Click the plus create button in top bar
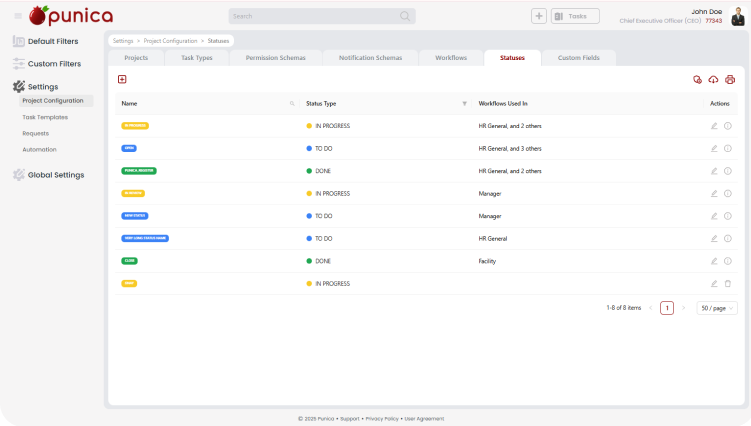751x426 pixels. 539,16
